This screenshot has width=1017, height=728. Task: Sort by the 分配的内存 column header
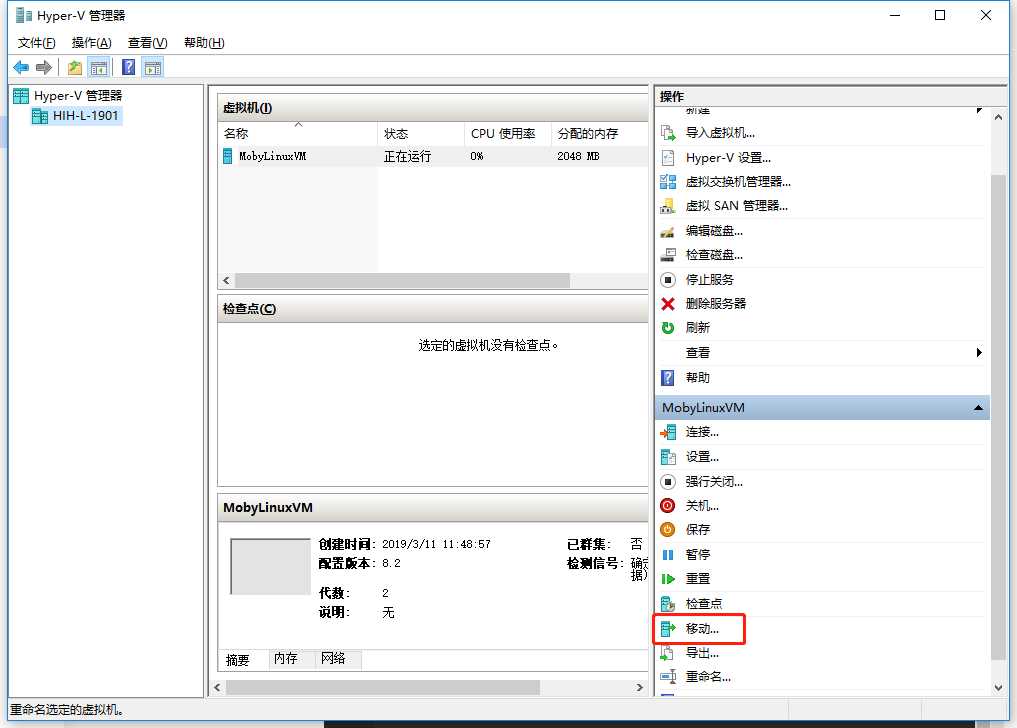click(599, 134)
